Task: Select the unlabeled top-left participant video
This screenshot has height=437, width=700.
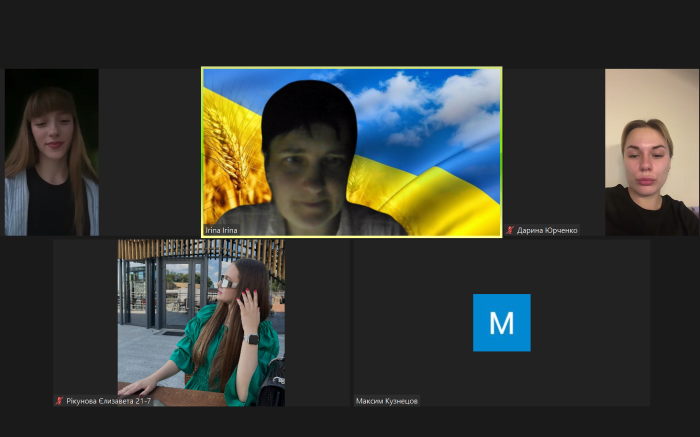Action: [x=51, y=152]
